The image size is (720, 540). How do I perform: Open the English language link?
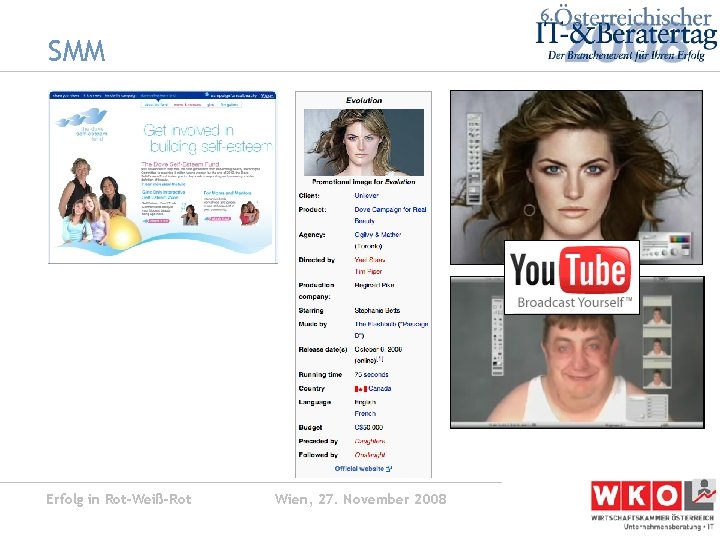click(x=365, y=402)
